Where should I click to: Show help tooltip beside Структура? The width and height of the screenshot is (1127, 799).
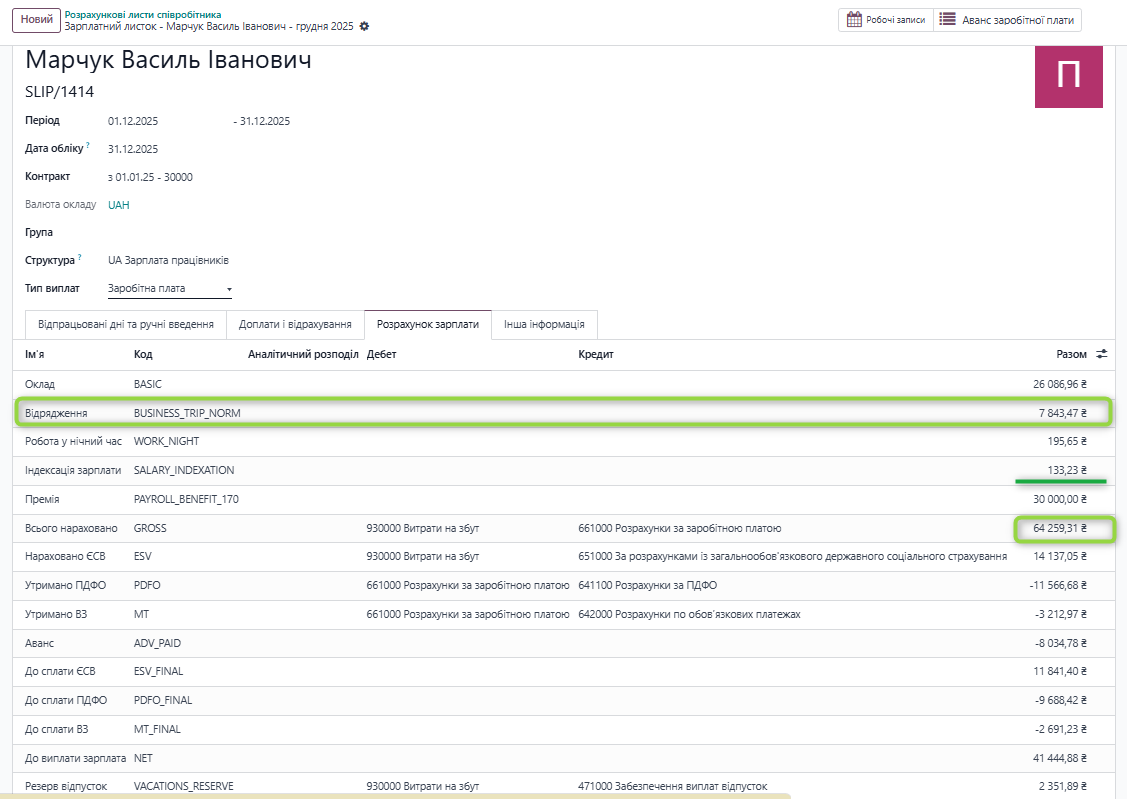tap(80, 257)
